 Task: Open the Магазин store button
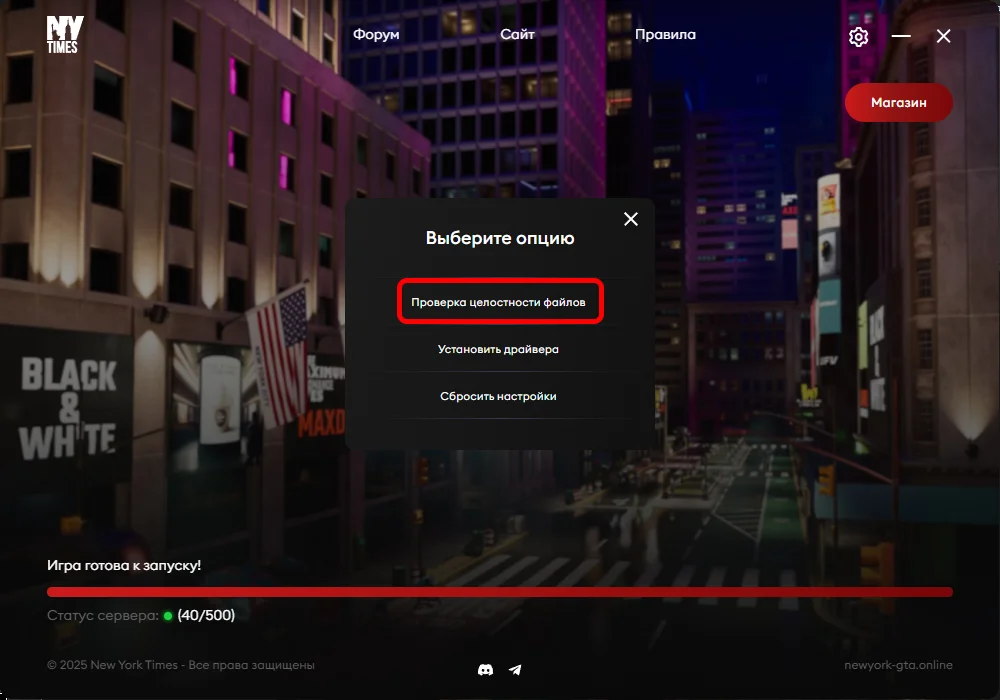point(898,102)
